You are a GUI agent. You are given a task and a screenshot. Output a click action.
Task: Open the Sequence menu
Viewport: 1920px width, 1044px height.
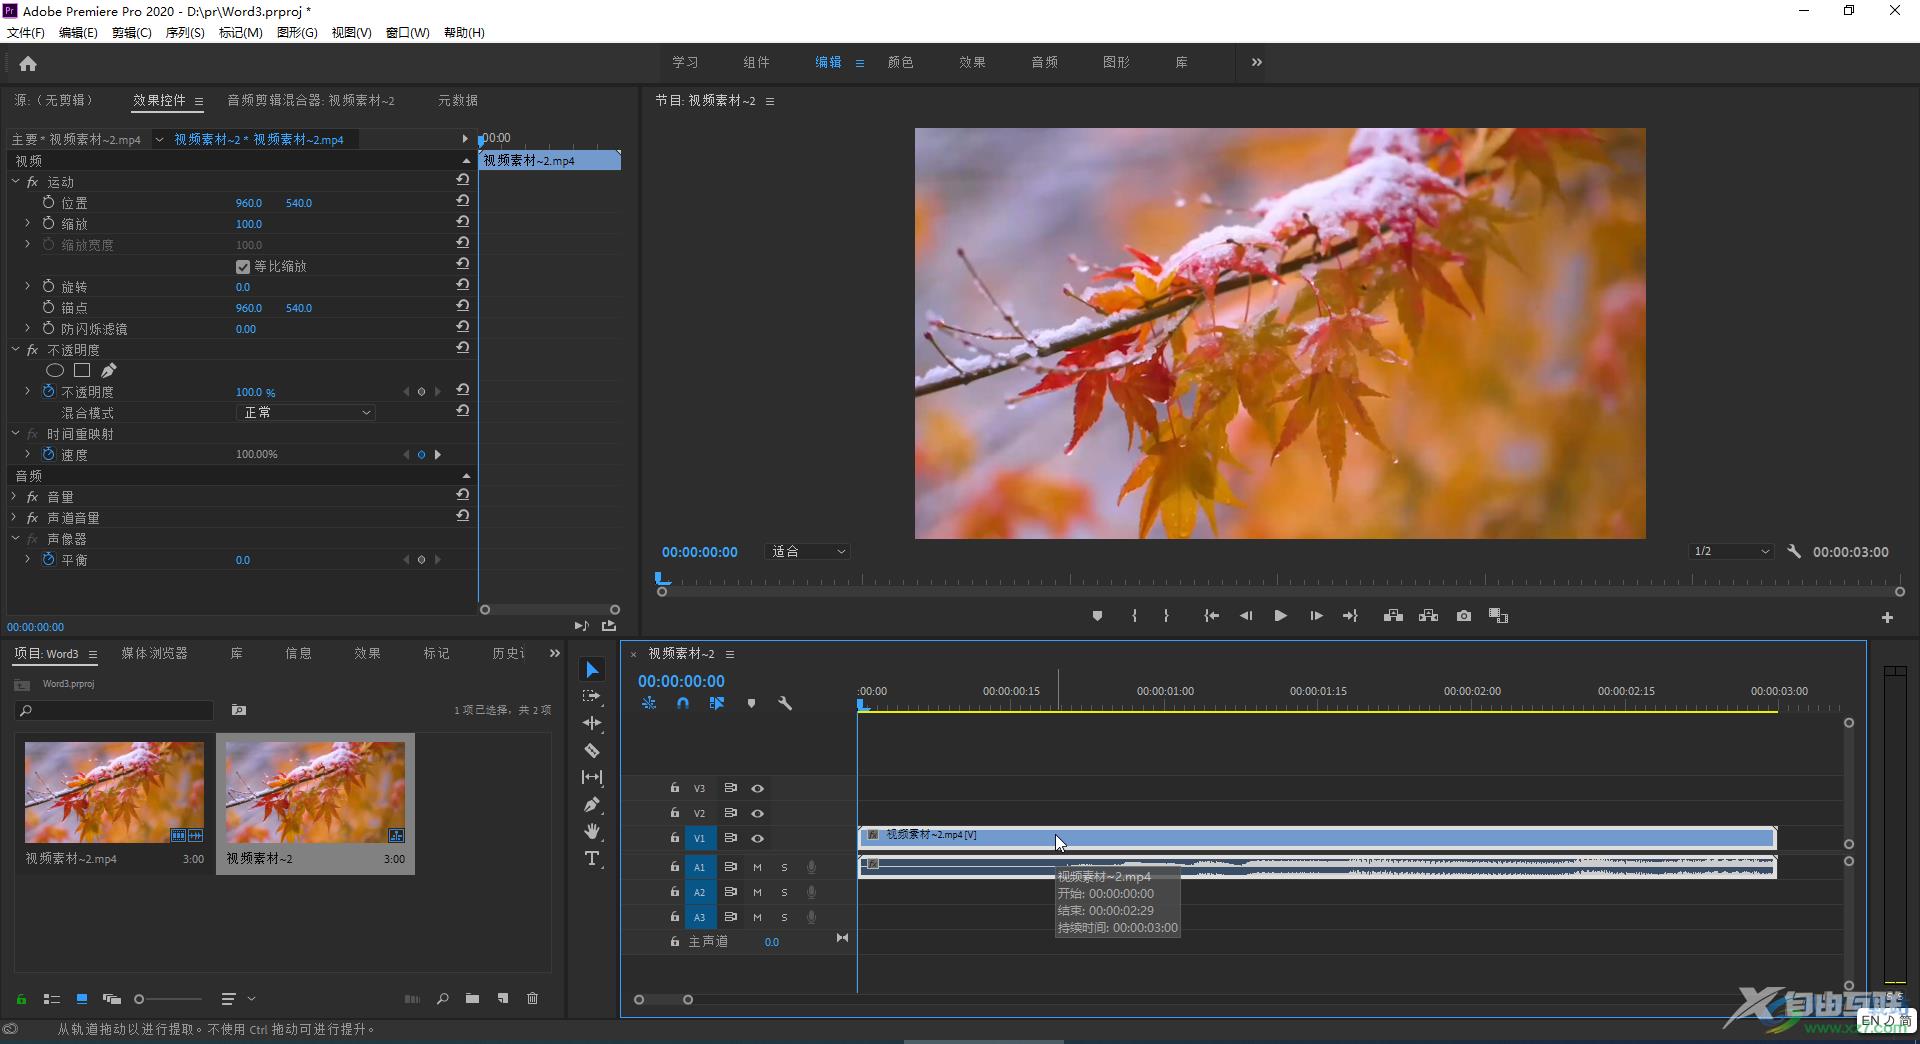[x=184, y=33]
